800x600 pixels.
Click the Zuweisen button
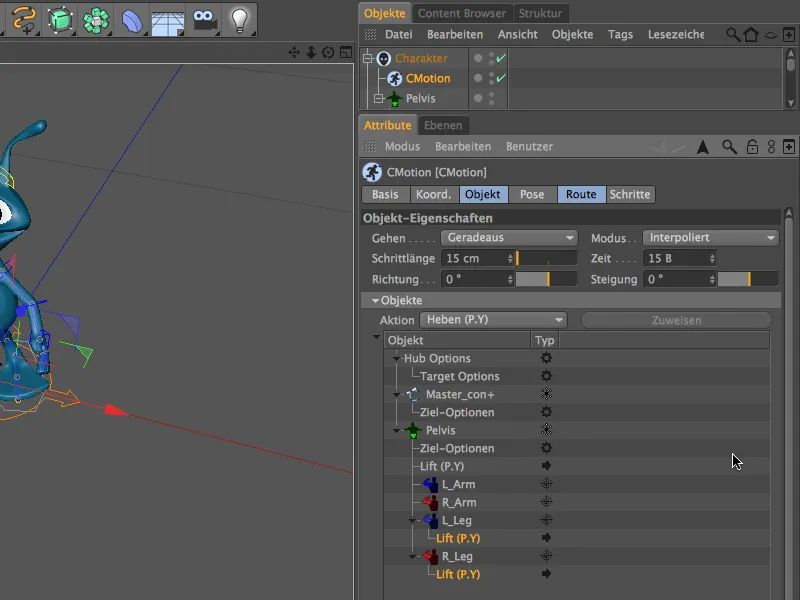[677, 320]
